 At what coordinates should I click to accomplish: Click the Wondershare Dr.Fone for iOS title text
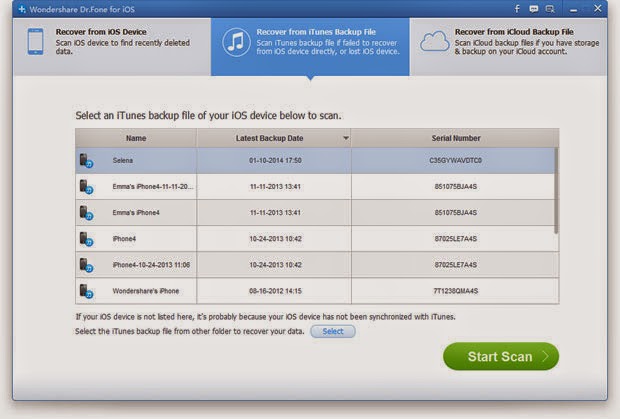tap(82, 9)
